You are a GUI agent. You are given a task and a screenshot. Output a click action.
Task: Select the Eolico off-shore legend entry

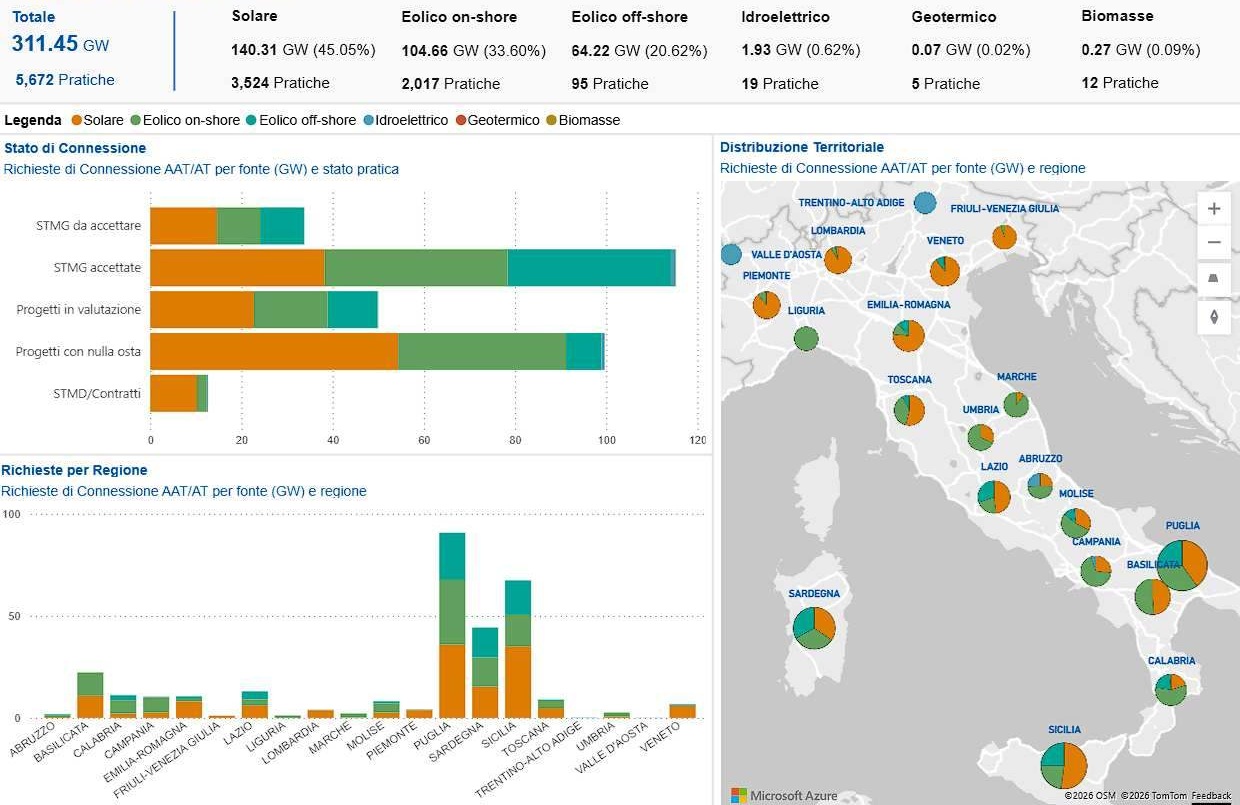[x=300, y=120]
